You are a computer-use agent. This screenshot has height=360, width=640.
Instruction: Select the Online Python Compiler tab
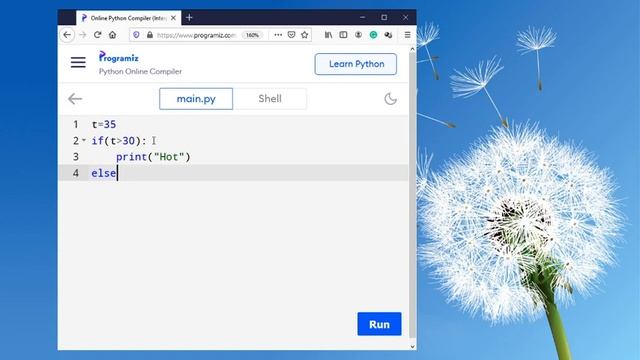(x=128, y=18)
